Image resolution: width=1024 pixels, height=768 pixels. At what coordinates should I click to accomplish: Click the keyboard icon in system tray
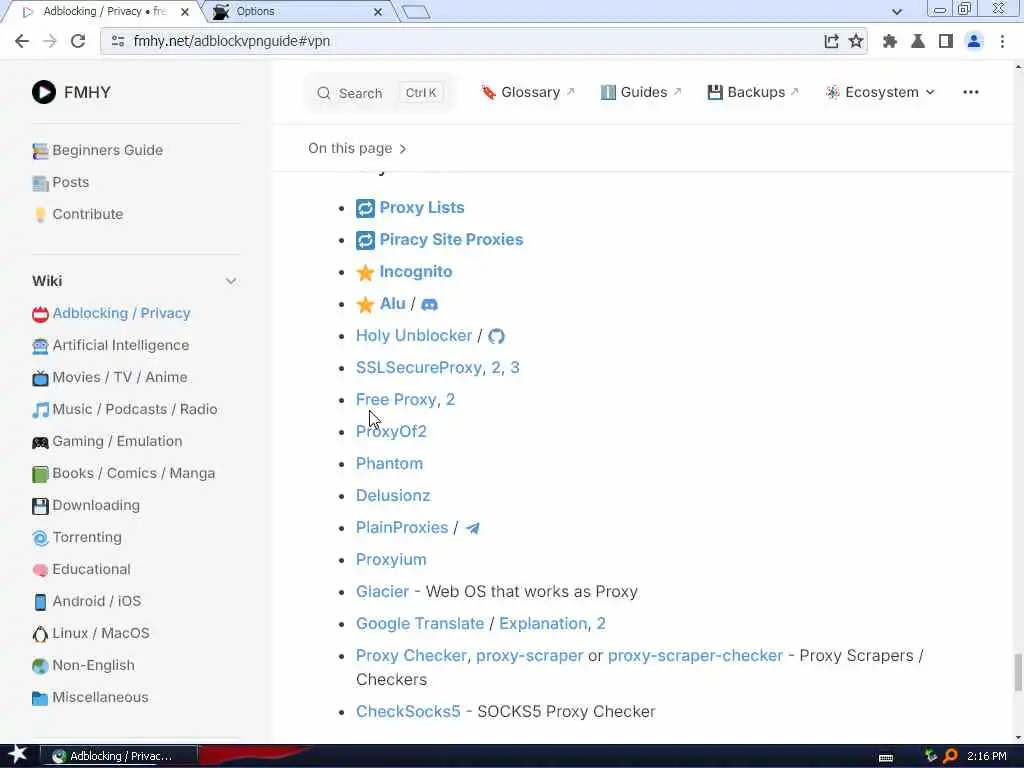tap(886, 758)
